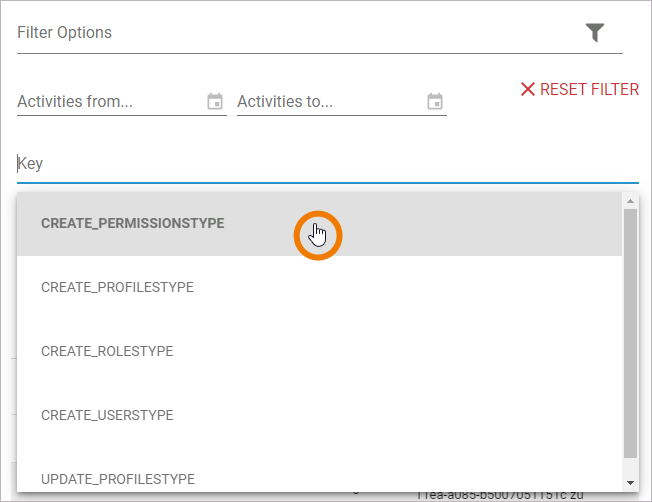Click the red X icon beside RESET FILTER
652x502 pixels.
(x=528, y=89)
